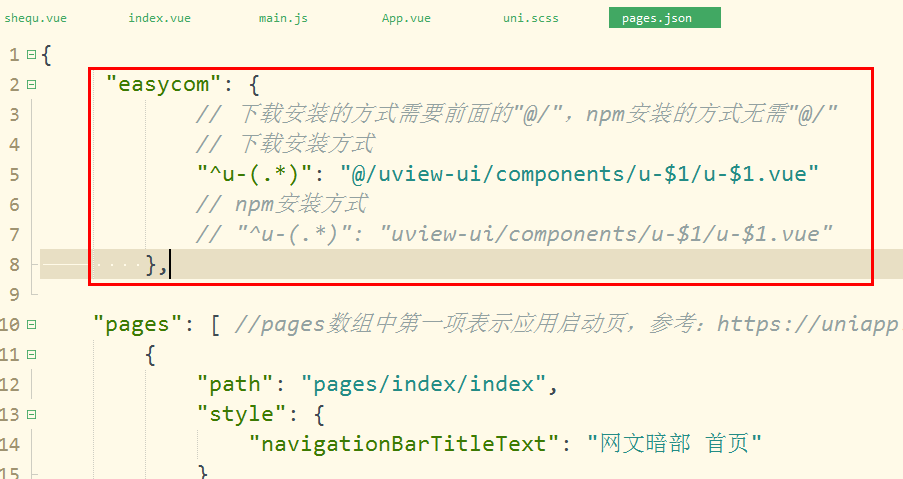Screen dimensions: 903x479
Task: Collapse the pages array on line 10
Action: 32,324
